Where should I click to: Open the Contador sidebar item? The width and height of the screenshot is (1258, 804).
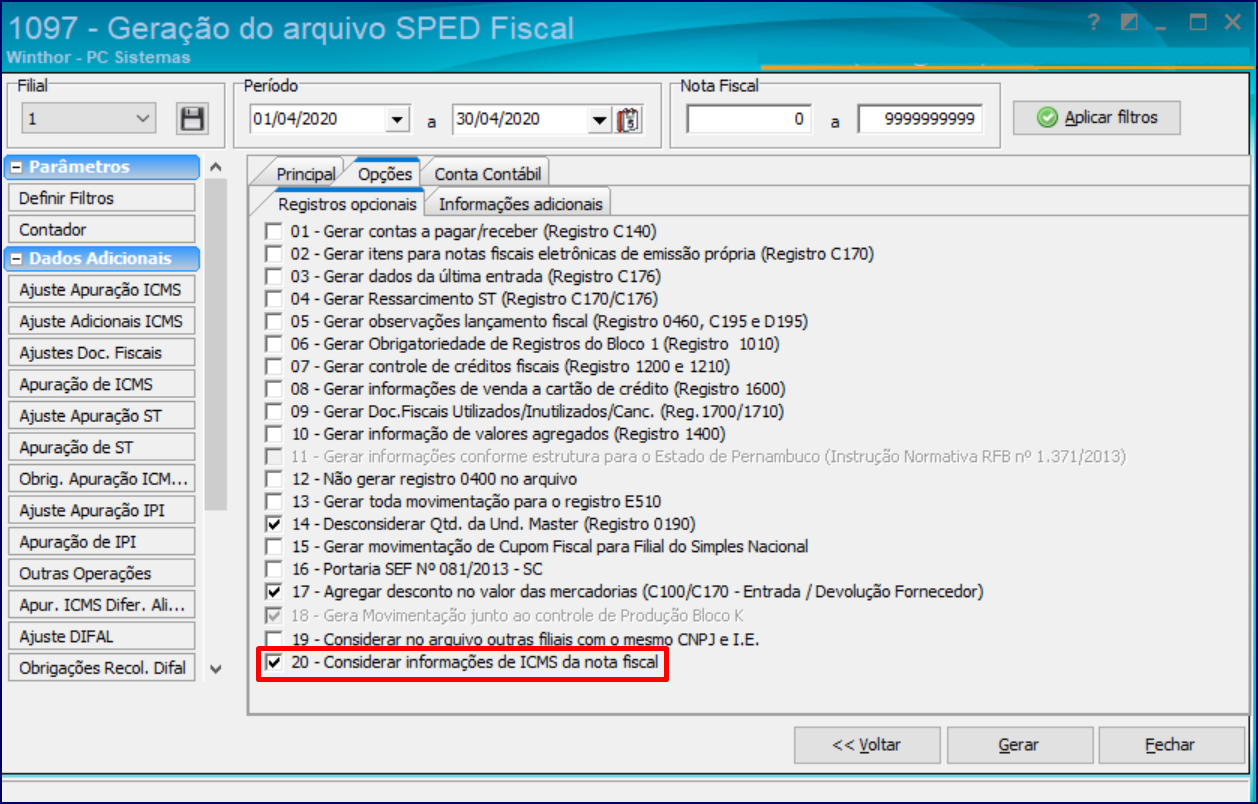[x=101, y=229]
